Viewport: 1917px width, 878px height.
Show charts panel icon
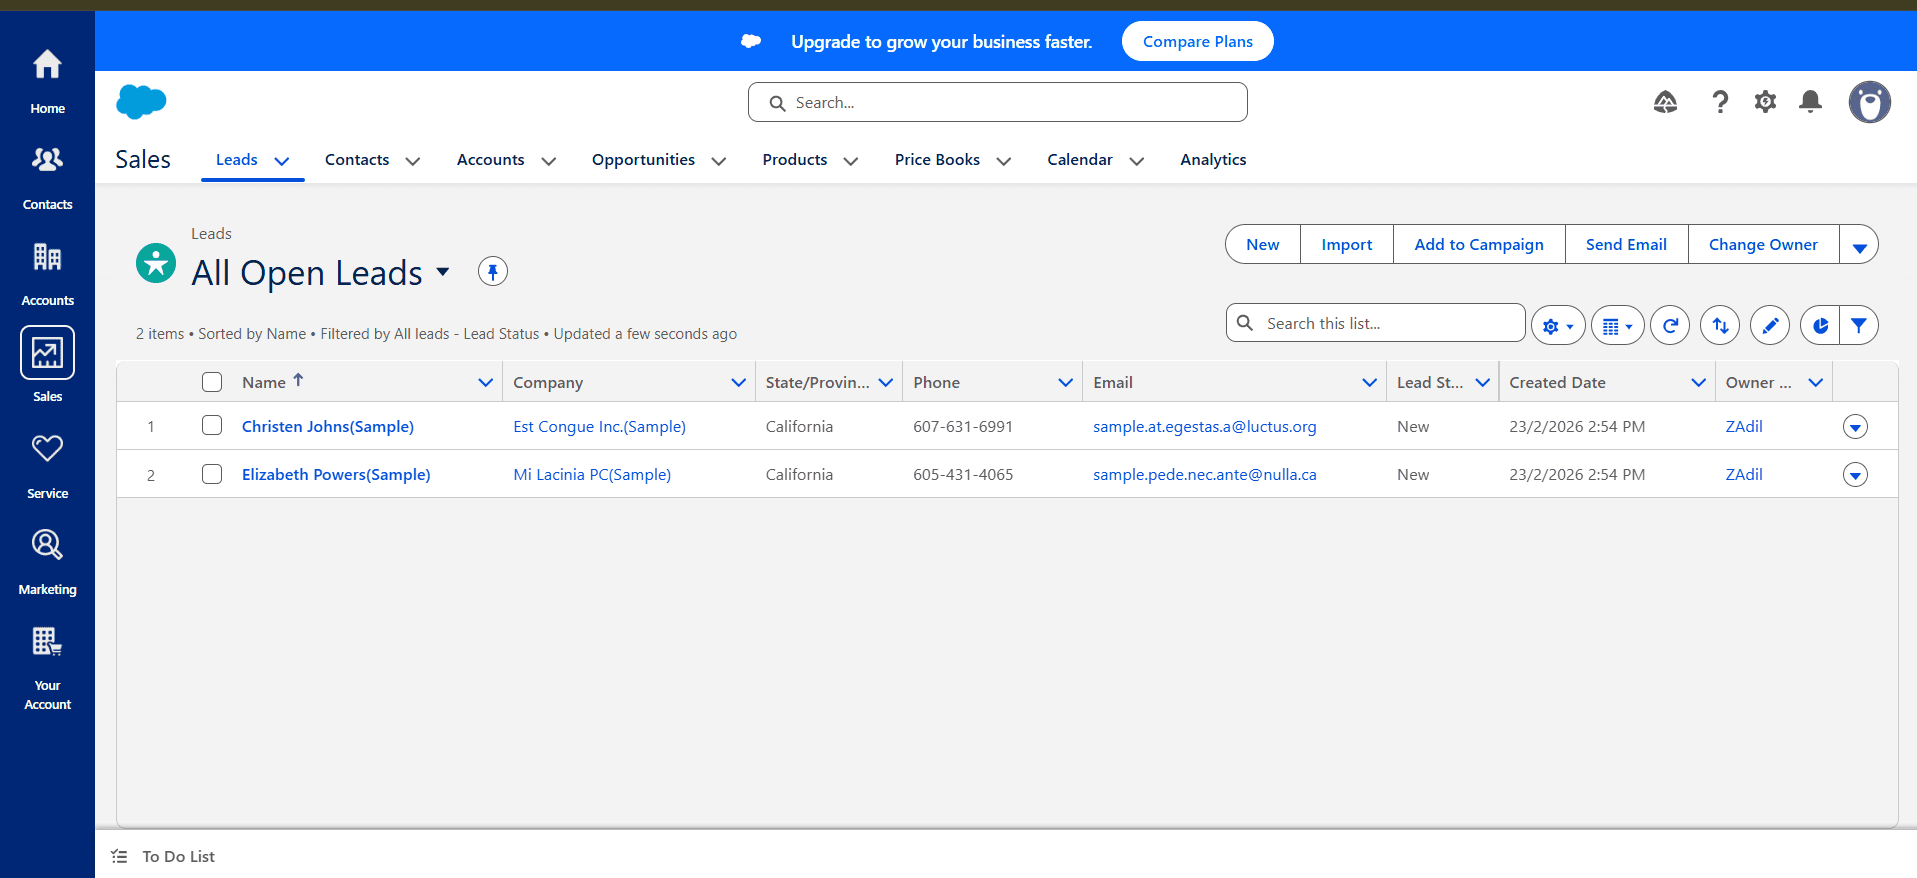coord(1820,325)
